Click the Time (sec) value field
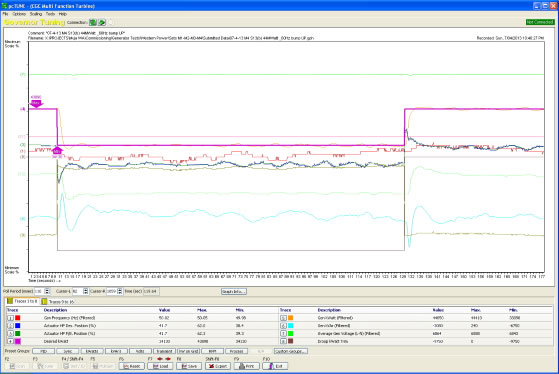This screenshot has height=374, width=559. click(151, 291)
